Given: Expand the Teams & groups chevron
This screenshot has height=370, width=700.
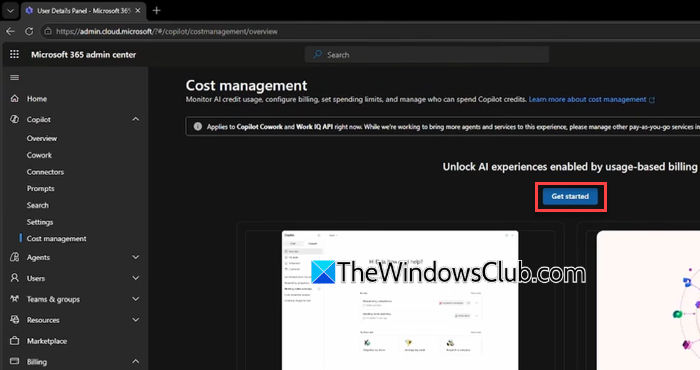Looking at the screenshot, I should 136,299.
